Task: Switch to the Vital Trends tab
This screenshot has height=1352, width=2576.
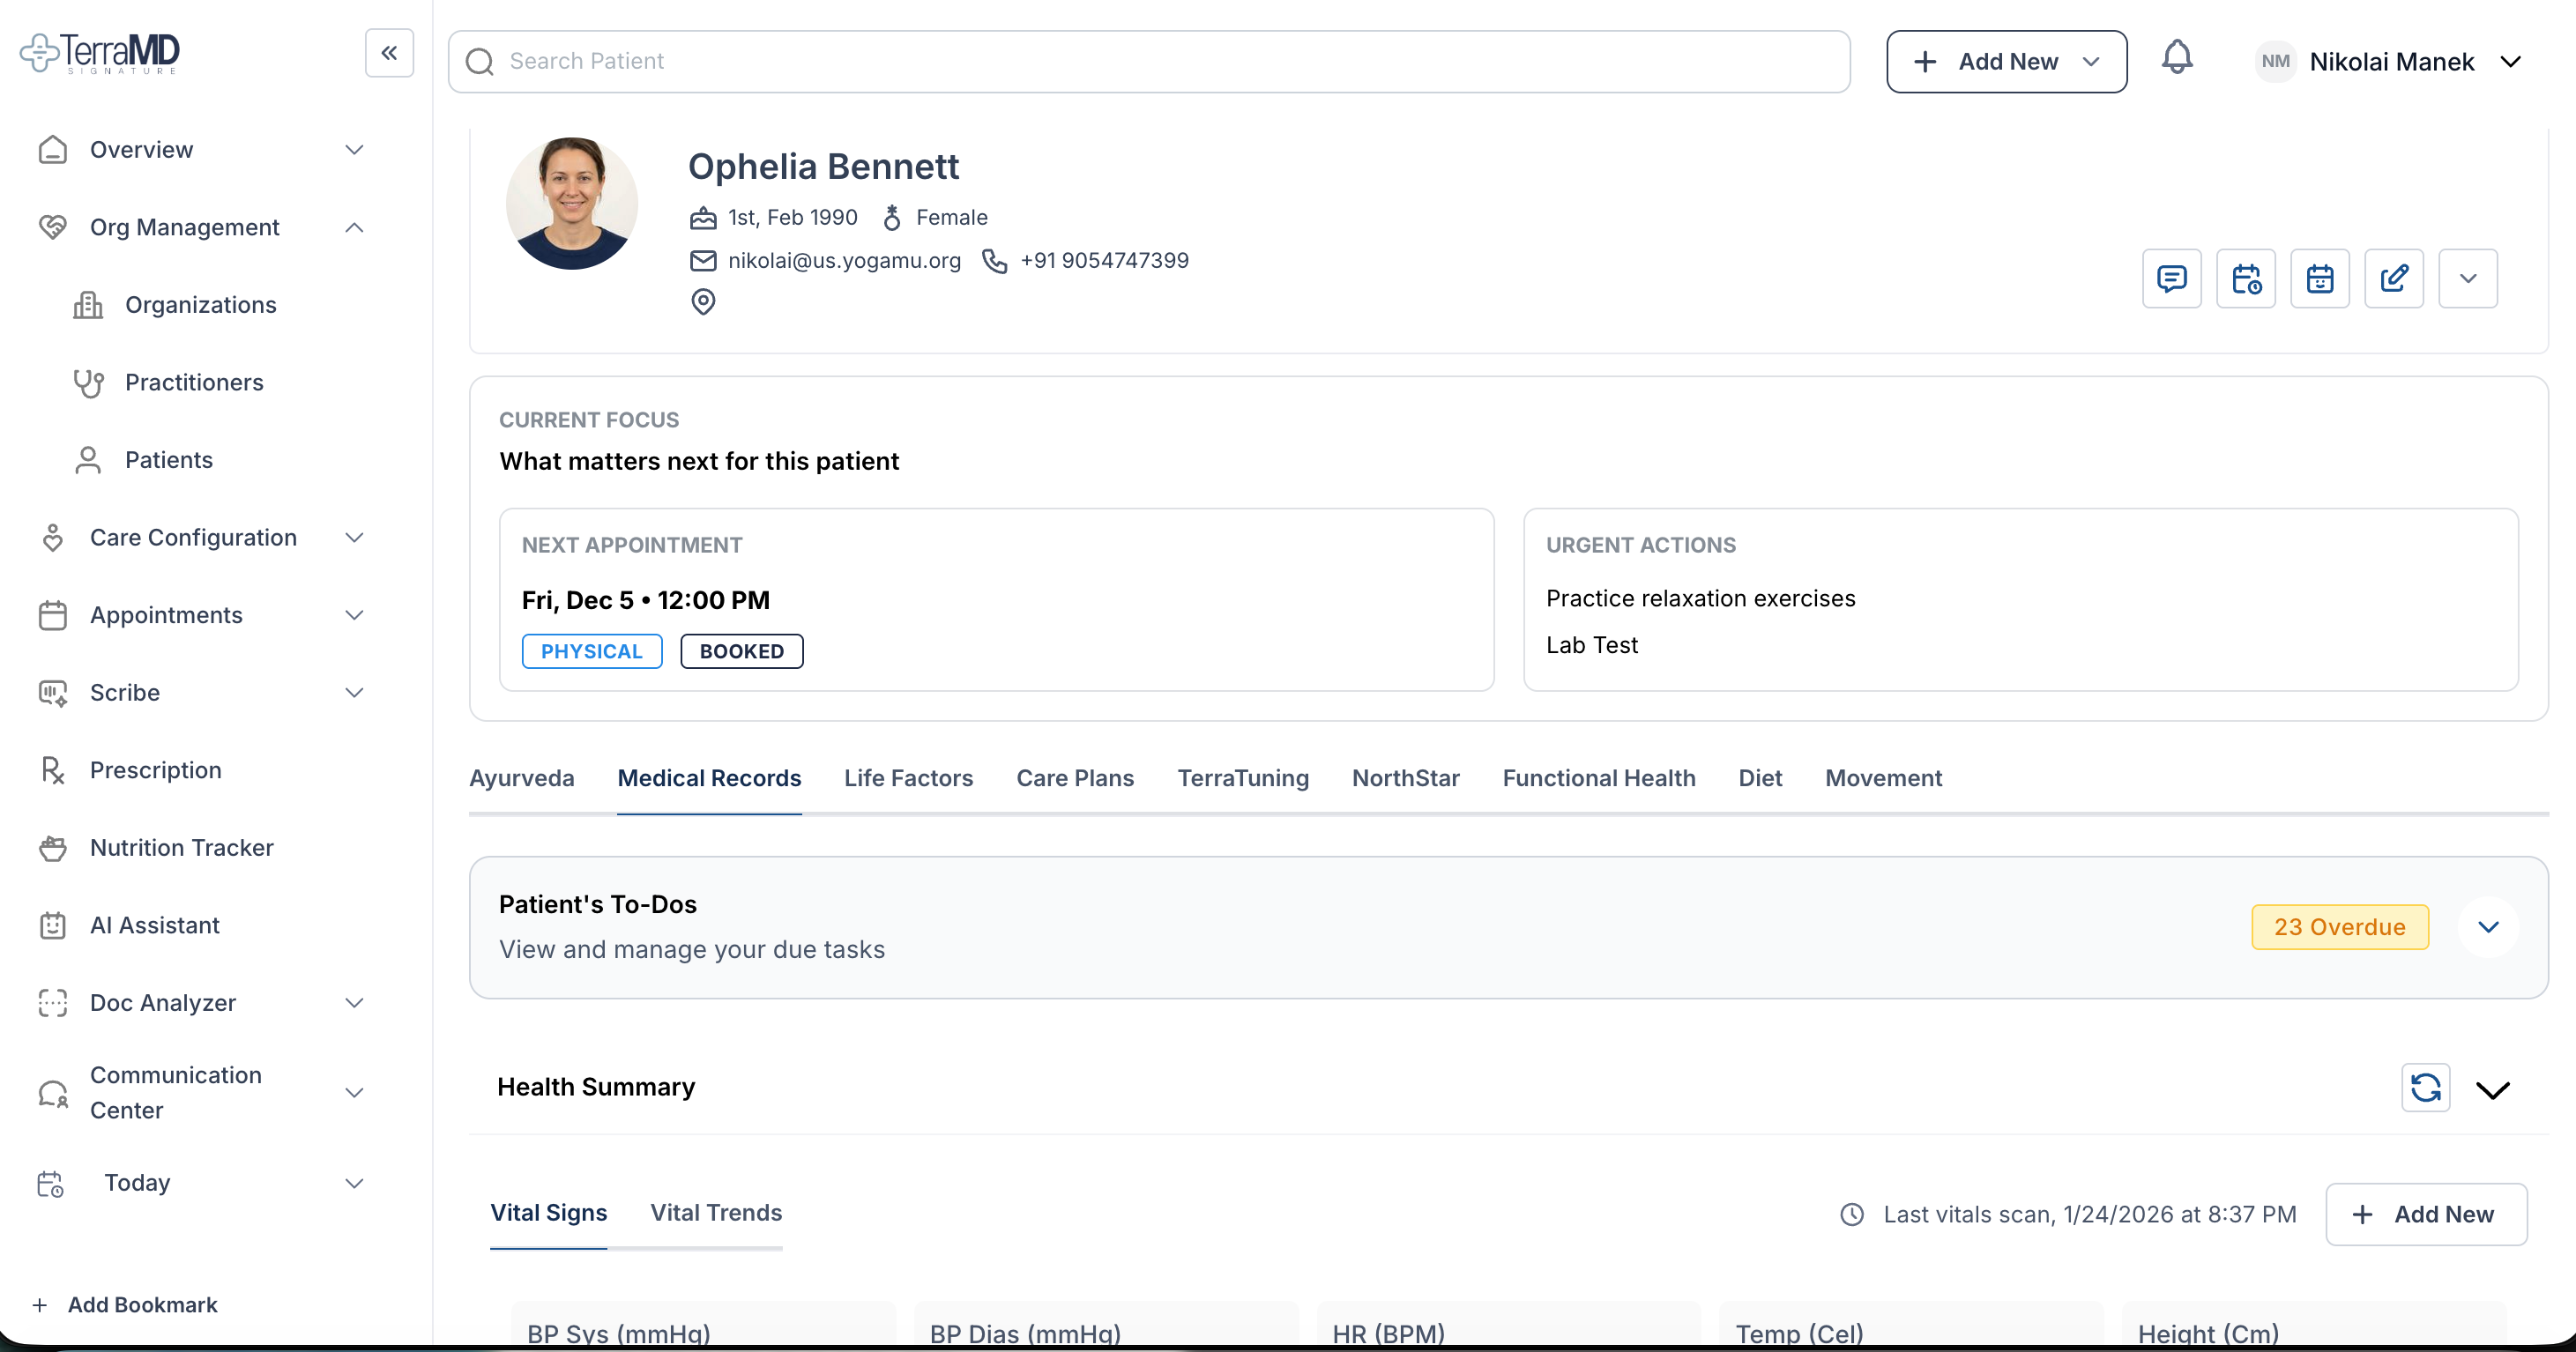Action: point(716,1212)
